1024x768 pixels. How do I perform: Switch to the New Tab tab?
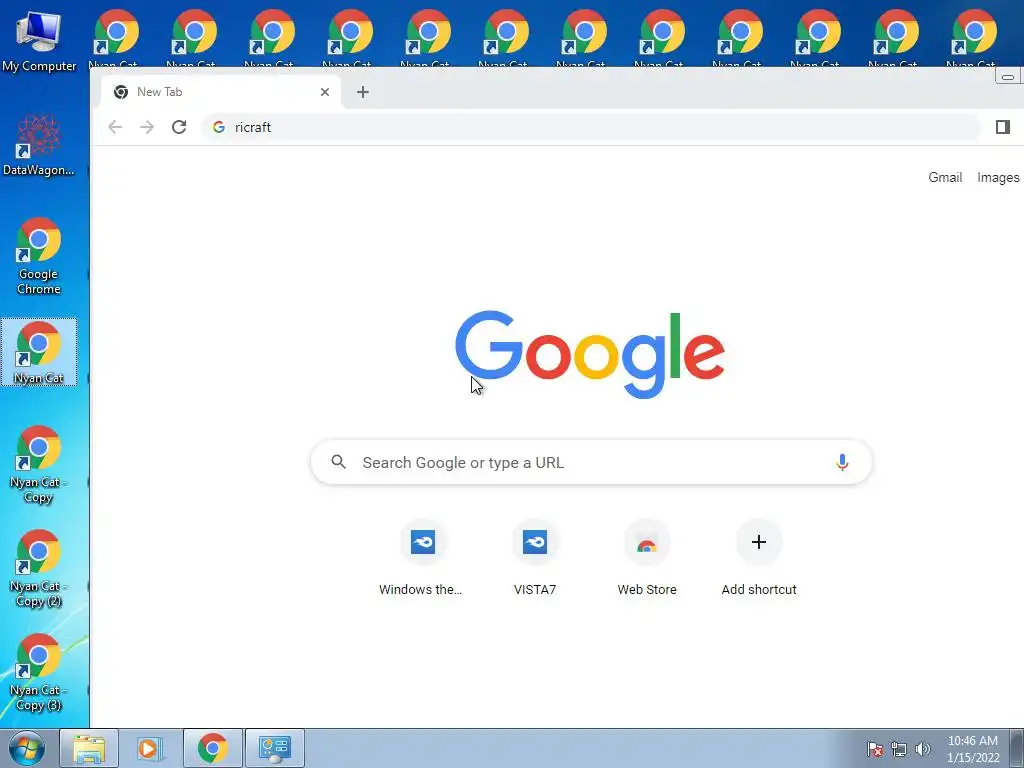click(219, 92)
